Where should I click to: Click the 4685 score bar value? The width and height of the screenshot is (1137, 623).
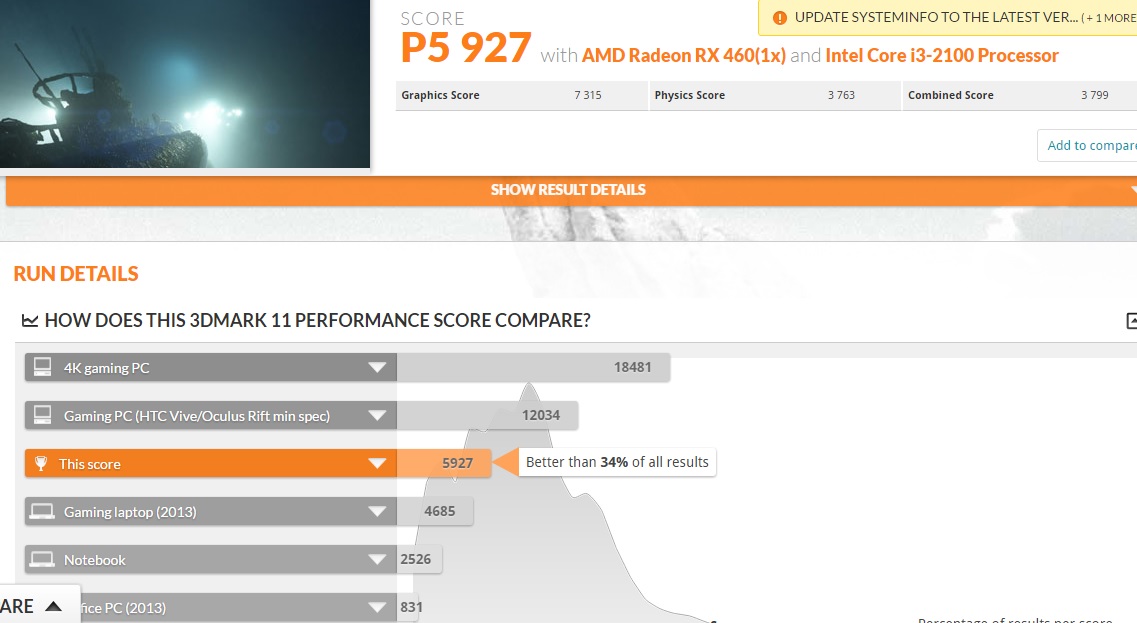tap(439, 511)
